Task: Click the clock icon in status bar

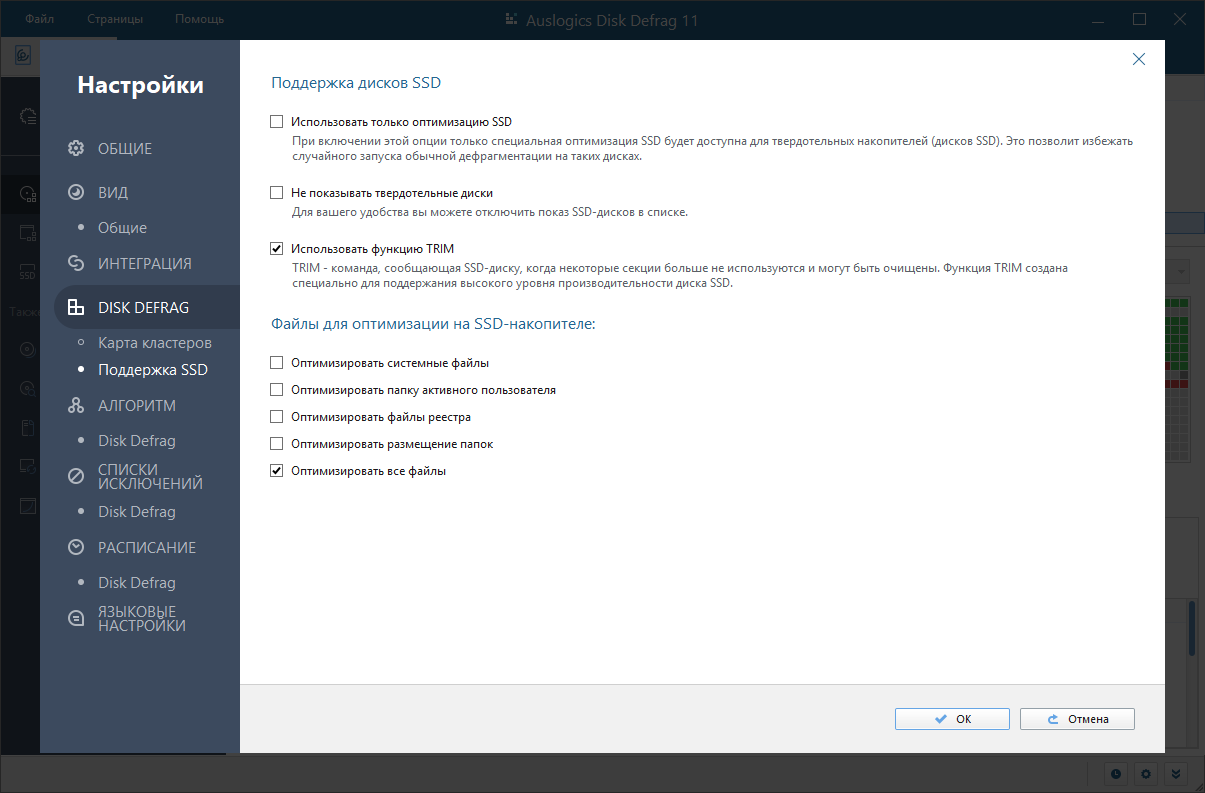Action: tap(1116, 773)
